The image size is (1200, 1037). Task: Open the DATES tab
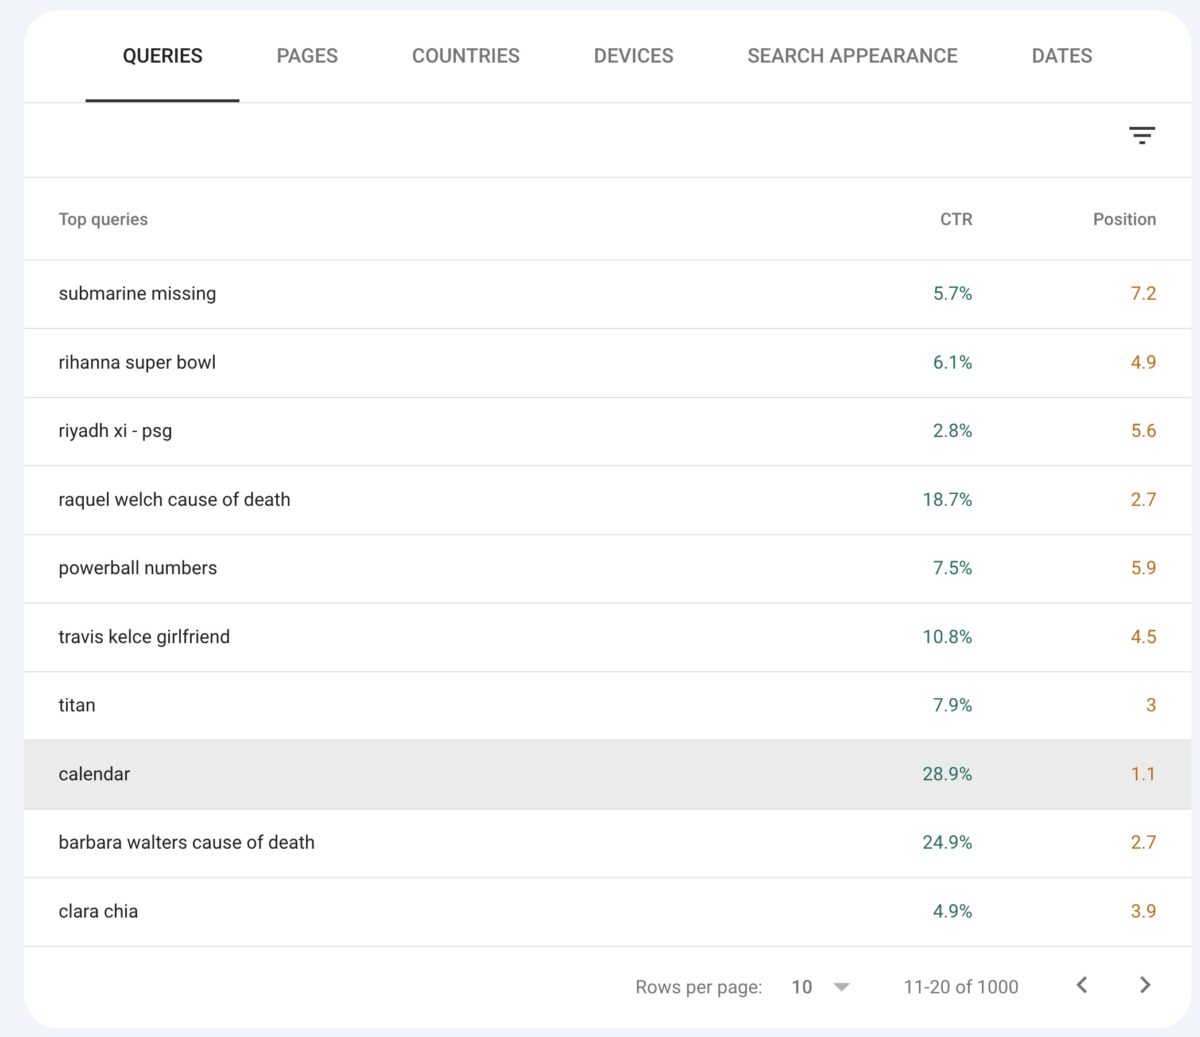(x=1061, y=56)
